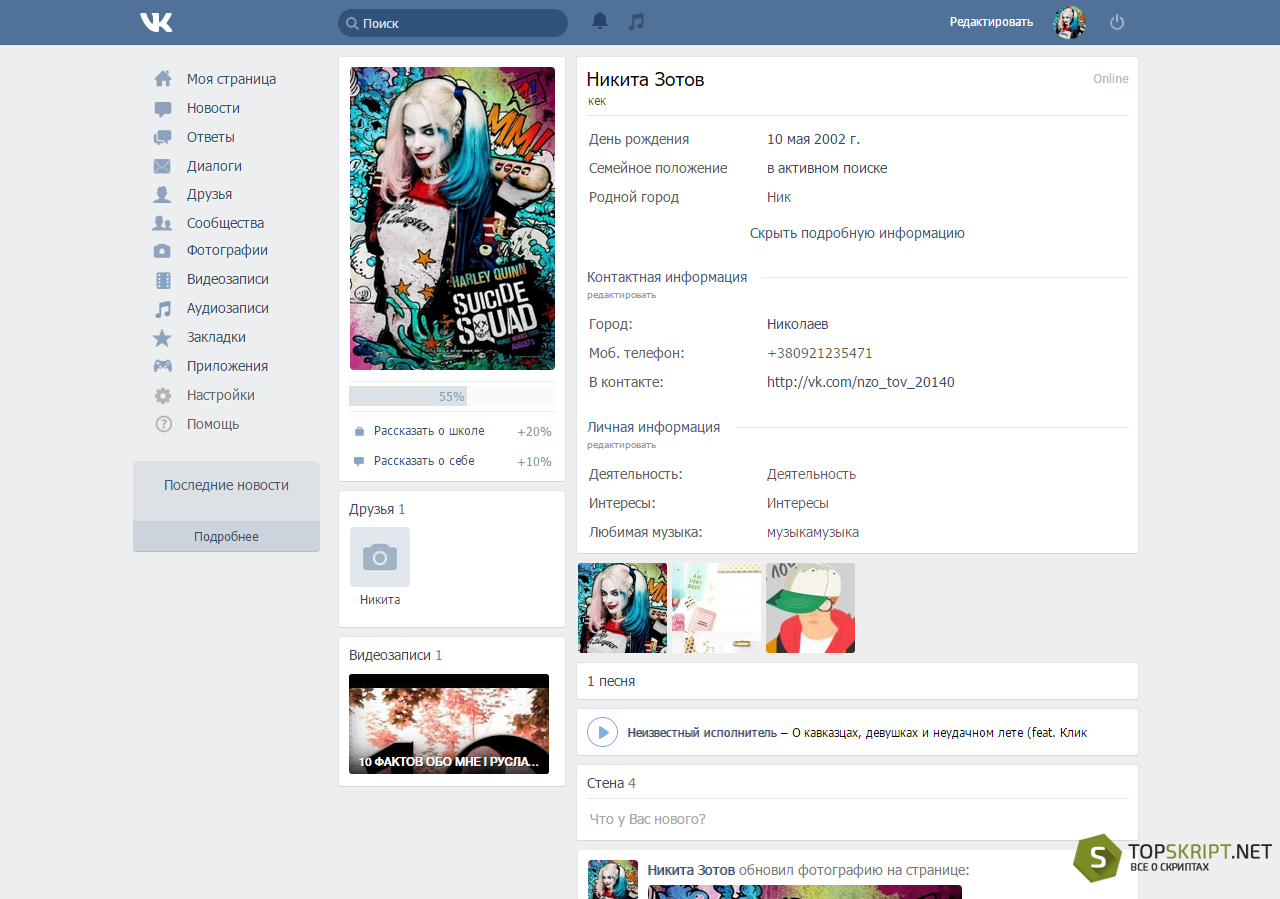Open the middle pastel photo thumbnail
Image resolution: width=1280 pixels, height=899 pixels.
coord(716,608)
